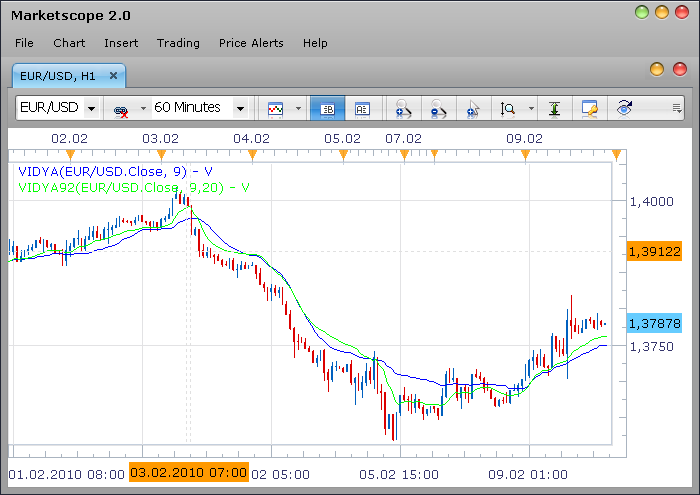The width and height of the screenshot is (700, 495).
Task: Close the EUR/USD, H1 tab
Action: click(x=113, y=75)
